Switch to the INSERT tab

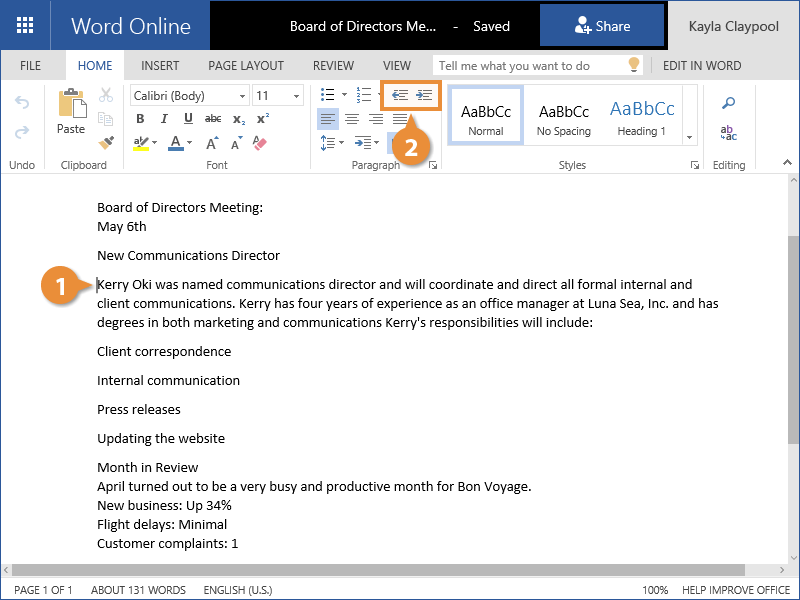160,66
